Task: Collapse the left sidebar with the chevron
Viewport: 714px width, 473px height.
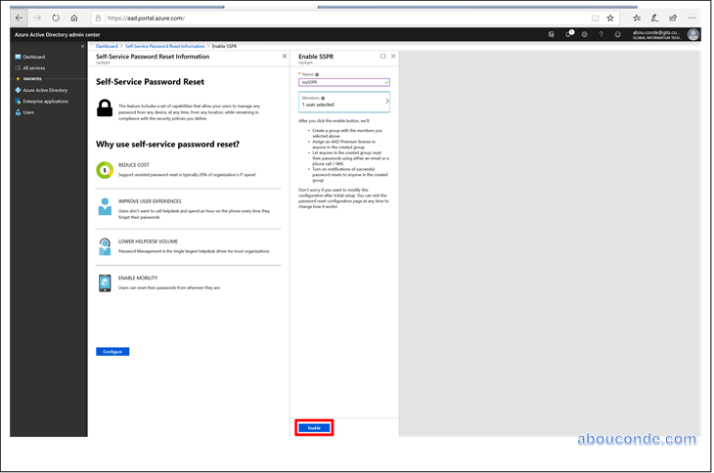Action: [x=82, y=47]
